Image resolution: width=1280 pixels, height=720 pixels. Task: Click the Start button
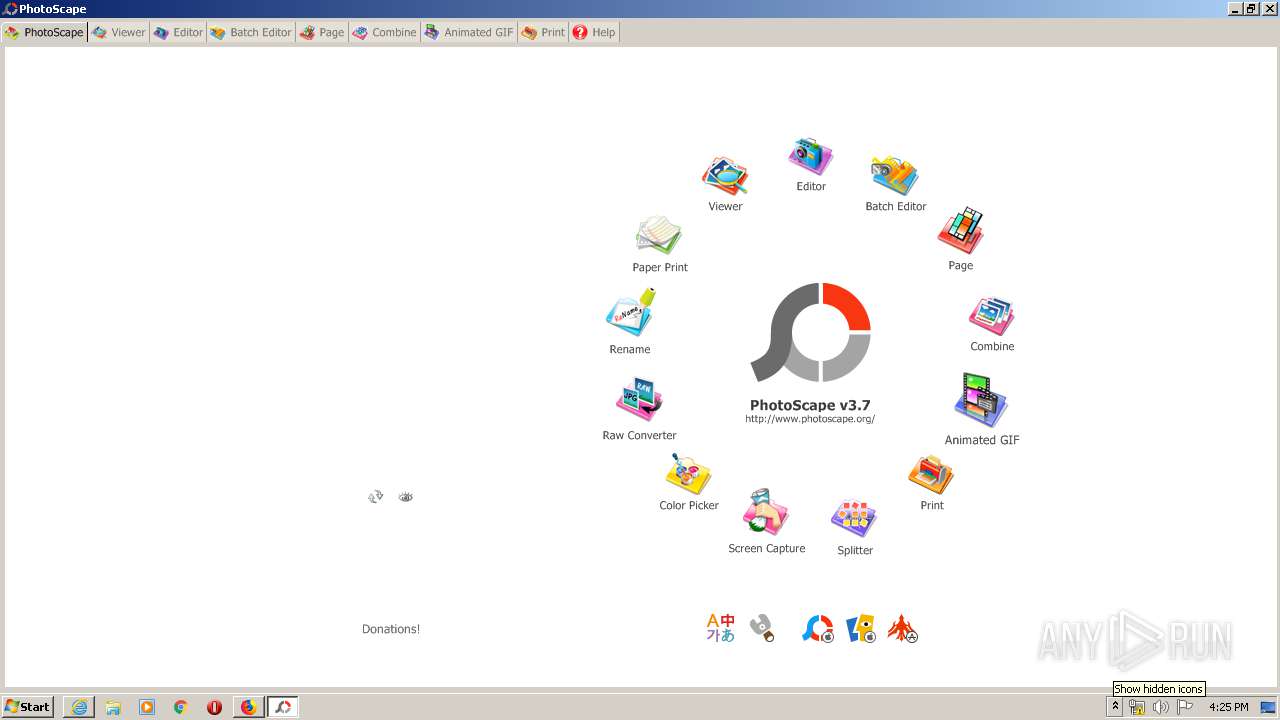(27, 706)
